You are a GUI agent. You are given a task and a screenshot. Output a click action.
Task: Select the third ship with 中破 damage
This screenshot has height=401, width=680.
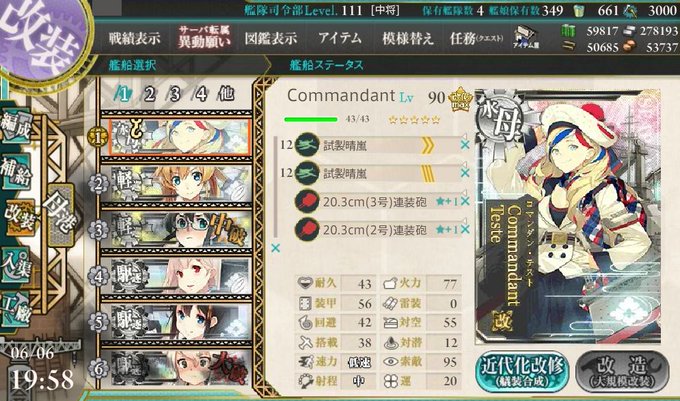pos(176,229)
